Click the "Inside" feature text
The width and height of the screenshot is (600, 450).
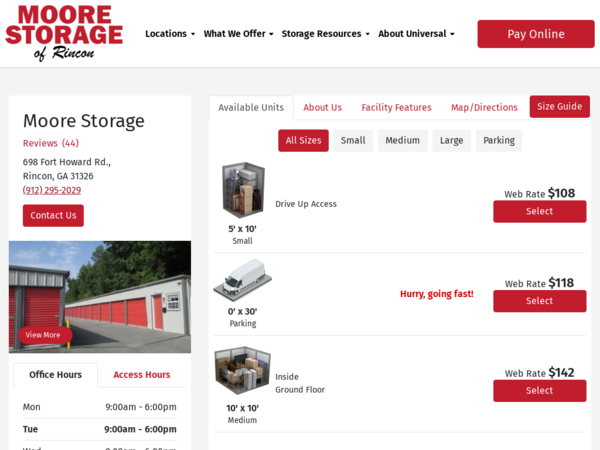287,377
